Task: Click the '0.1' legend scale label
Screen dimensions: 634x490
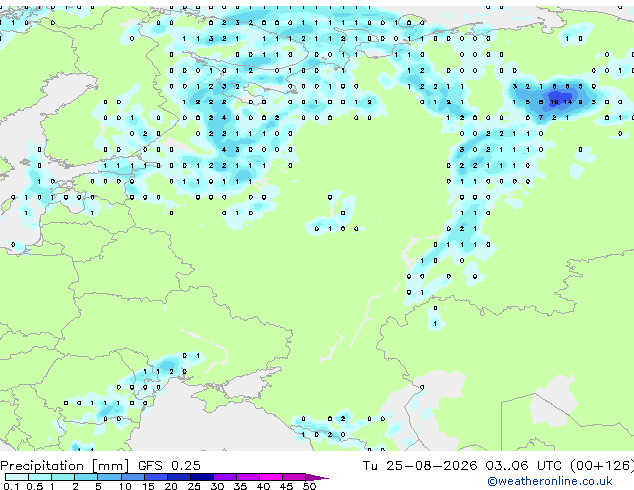Action: click(11, 486)
